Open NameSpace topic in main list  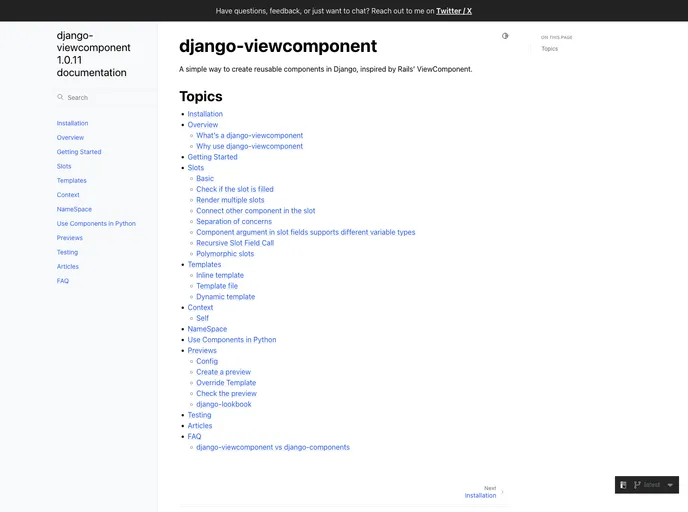[207, 329]
